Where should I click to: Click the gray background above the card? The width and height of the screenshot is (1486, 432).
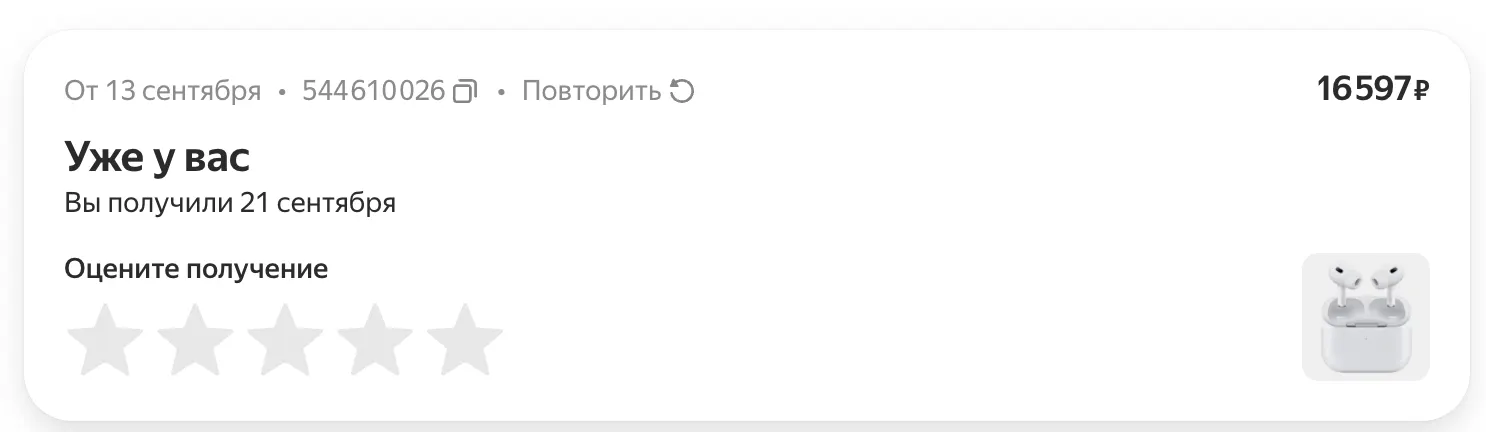(x=743, y=12)
